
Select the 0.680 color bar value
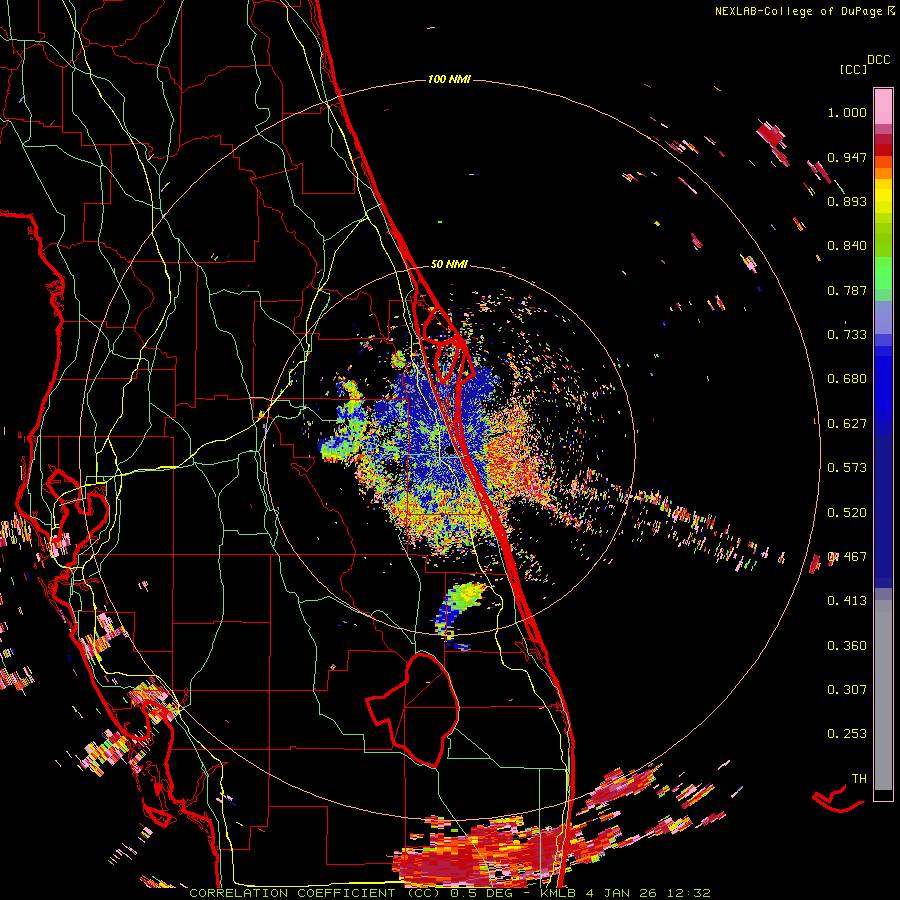click(847, 379)
